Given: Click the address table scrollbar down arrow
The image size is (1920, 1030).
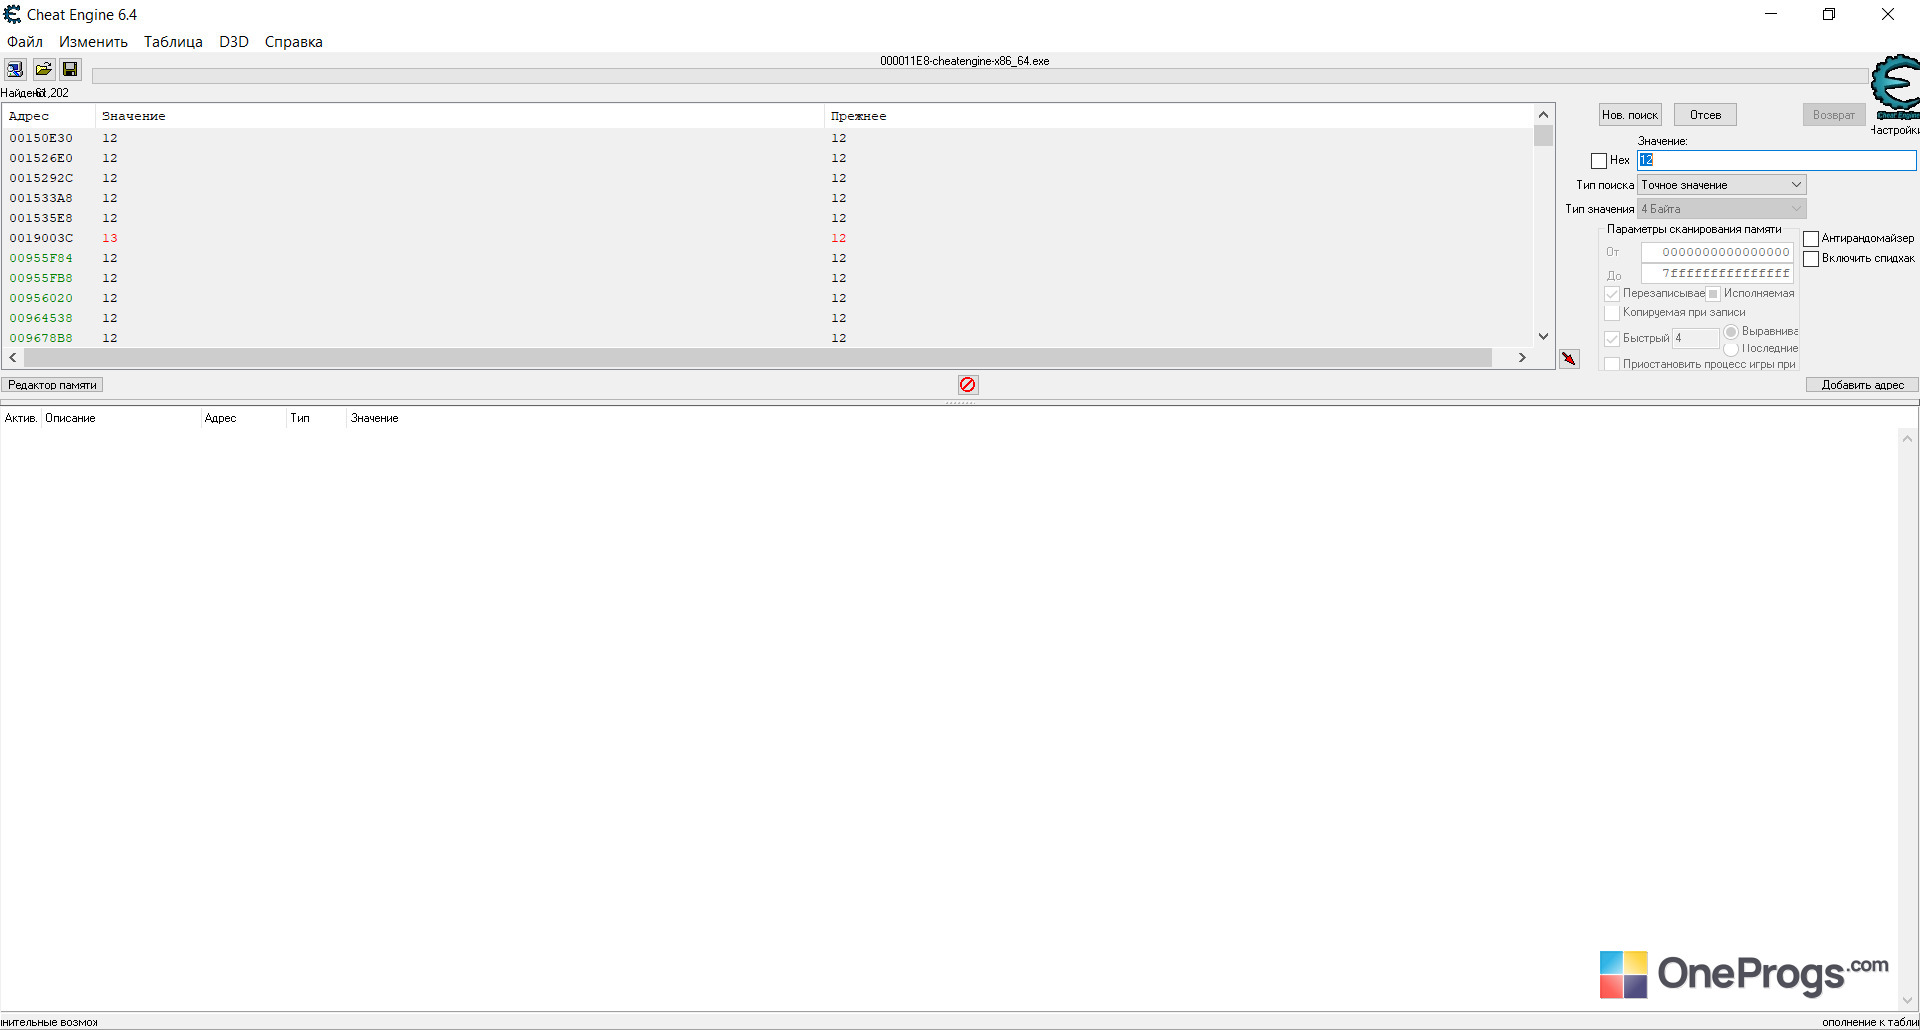Looking at the screenshot, I should [x=1907, y=999].
